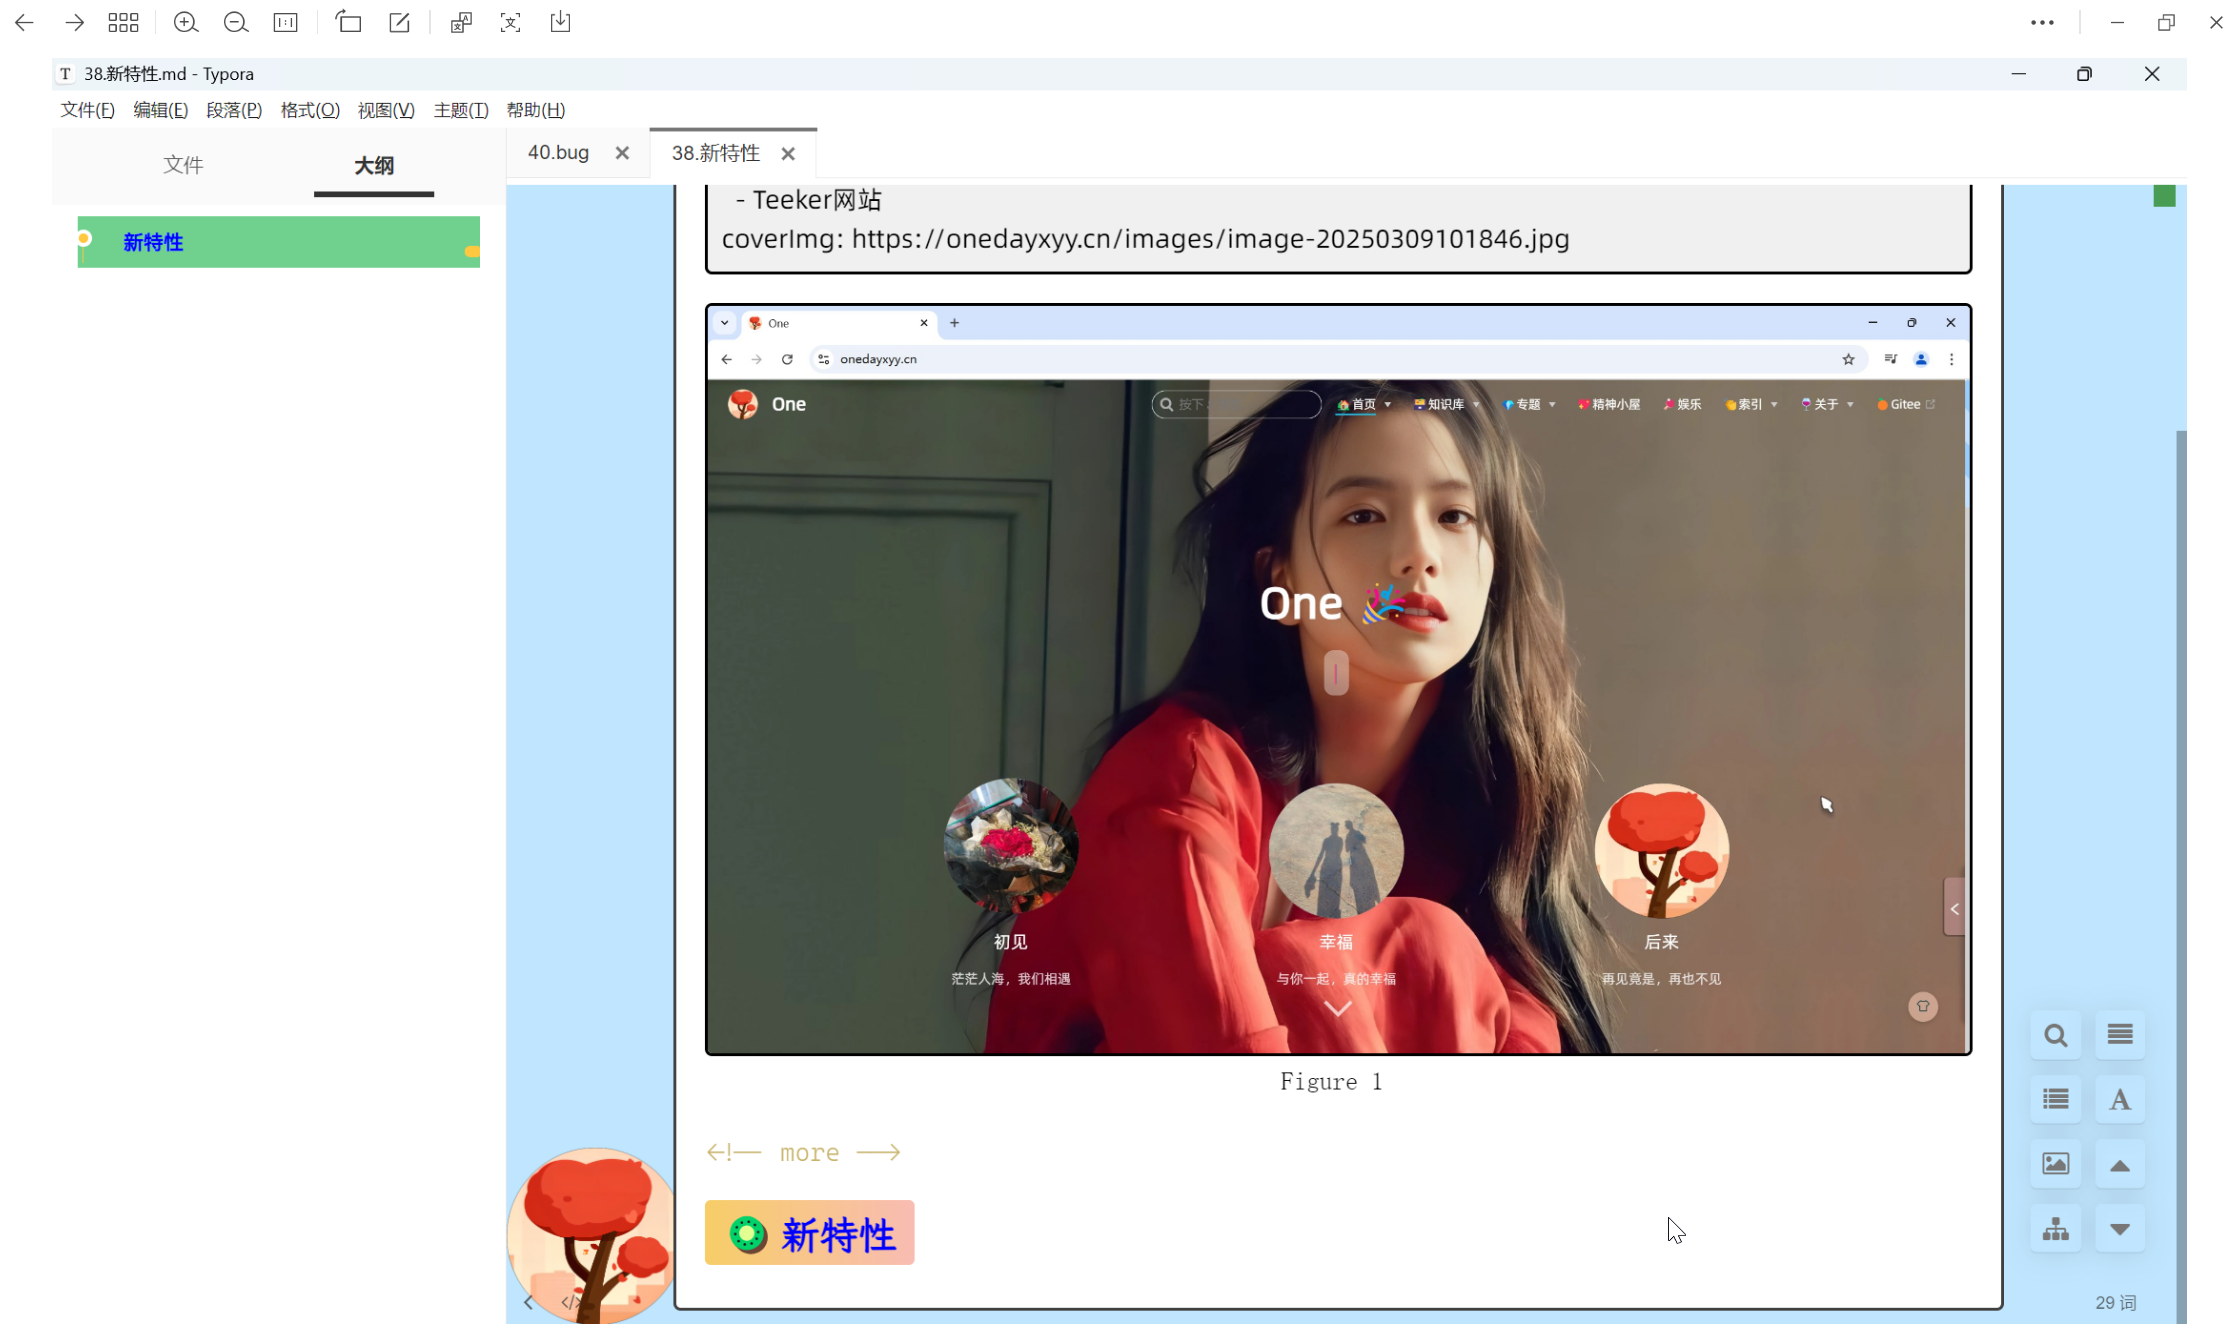Collapse sidebar with bottom left chevron
This screenshot has height=1327, width=2240.
(528, 1302)
